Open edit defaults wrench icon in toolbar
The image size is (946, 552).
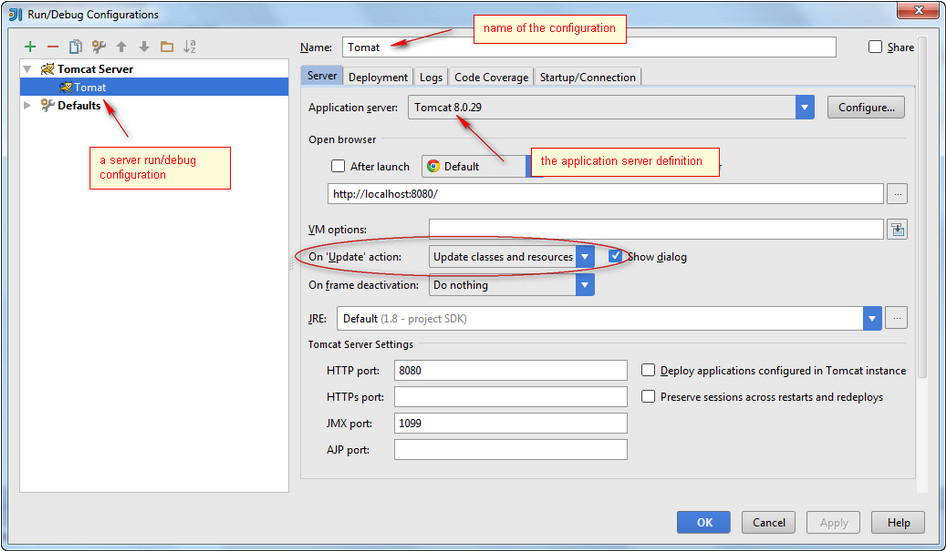click(x=98, y=46)
